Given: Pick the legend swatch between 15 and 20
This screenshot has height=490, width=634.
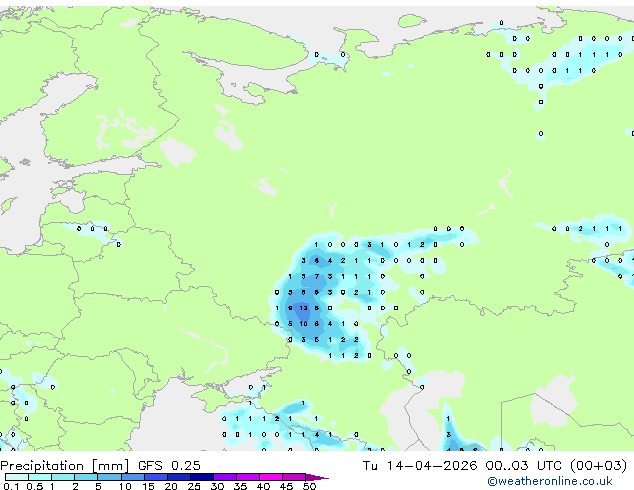Looking at the screenshot, I should [156, 477].
